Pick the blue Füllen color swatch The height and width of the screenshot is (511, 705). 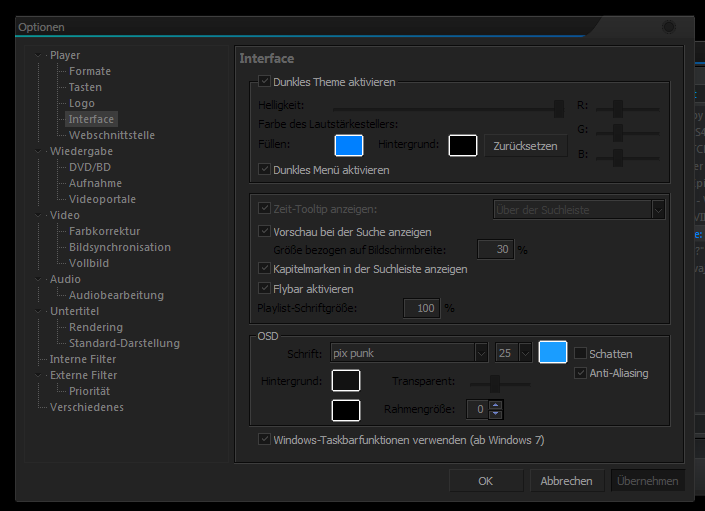pos(349,146)
